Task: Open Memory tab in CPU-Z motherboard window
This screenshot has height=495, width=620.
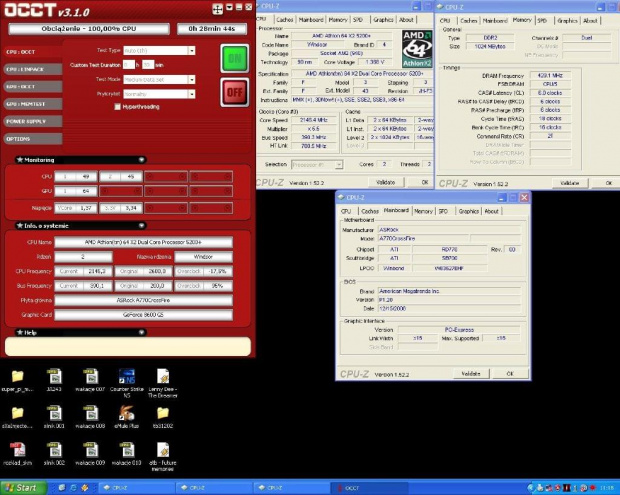Action: pos(423,211)
